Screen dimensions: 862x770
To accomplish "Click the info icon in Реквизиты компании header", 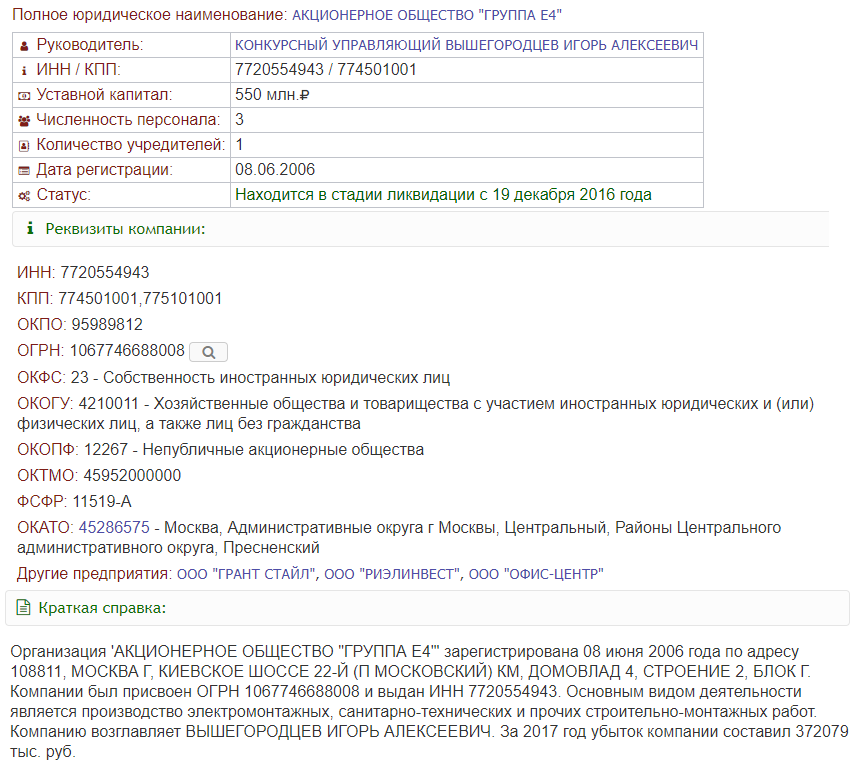I will [x=30, y=228].
